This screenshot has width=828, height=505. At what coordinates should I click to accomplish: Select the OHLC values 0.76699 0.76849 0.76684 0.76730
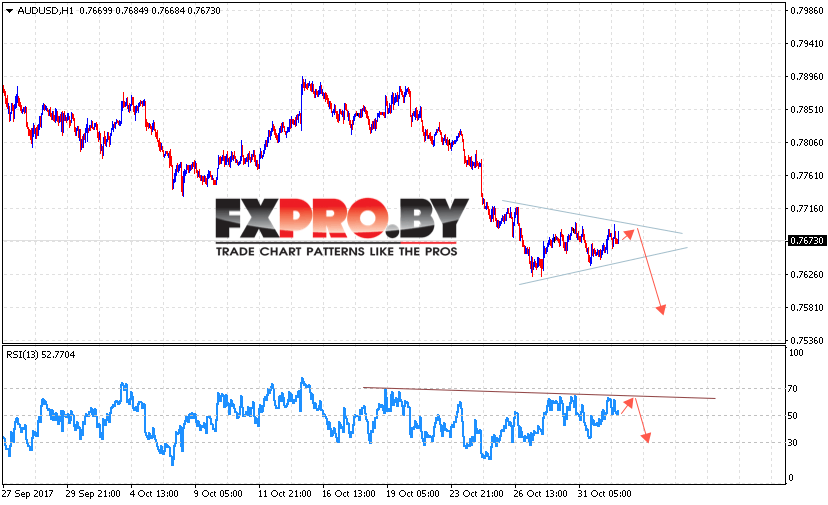[150, 11]
